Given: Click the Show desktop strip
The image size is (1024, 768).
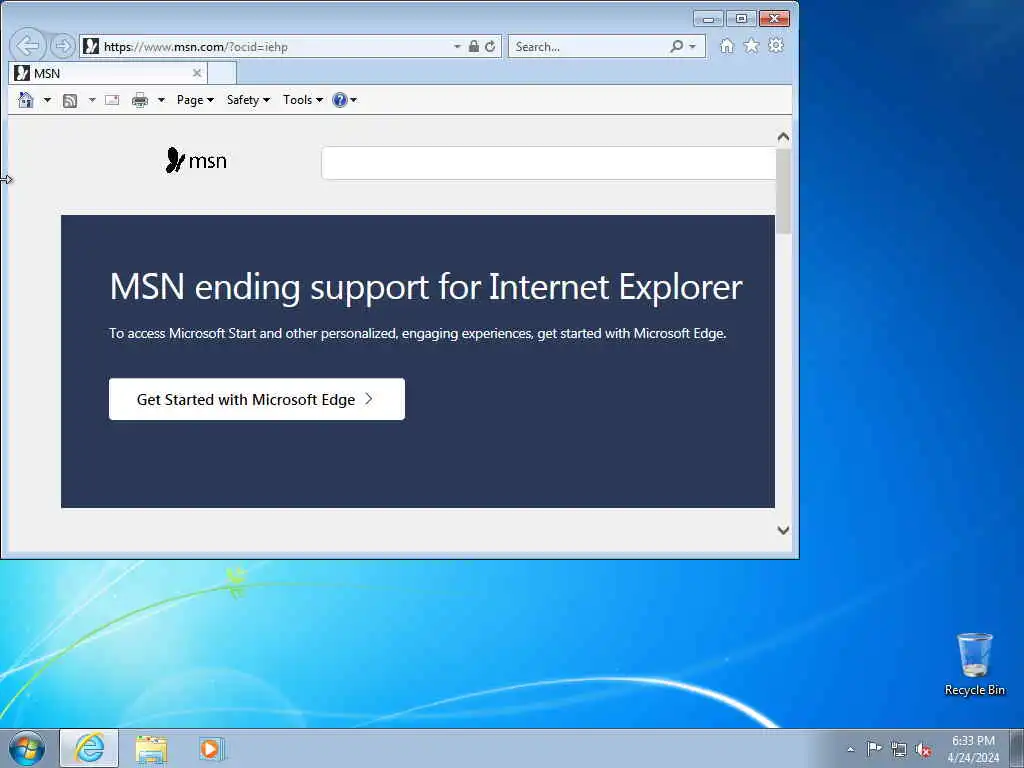Looking at the screenshot, I should [1017, 748].
